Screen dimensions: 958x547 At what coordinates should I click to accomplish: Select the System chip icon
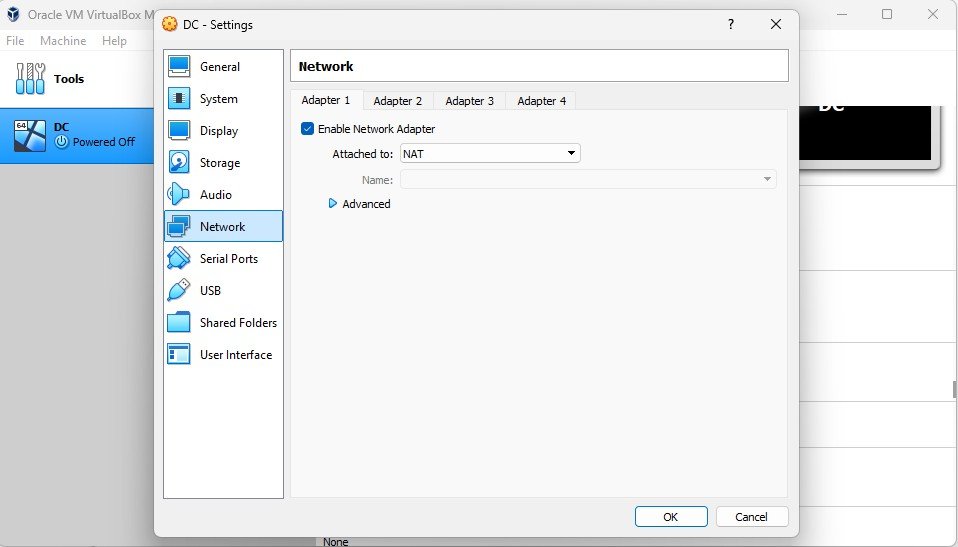[179, 98]
